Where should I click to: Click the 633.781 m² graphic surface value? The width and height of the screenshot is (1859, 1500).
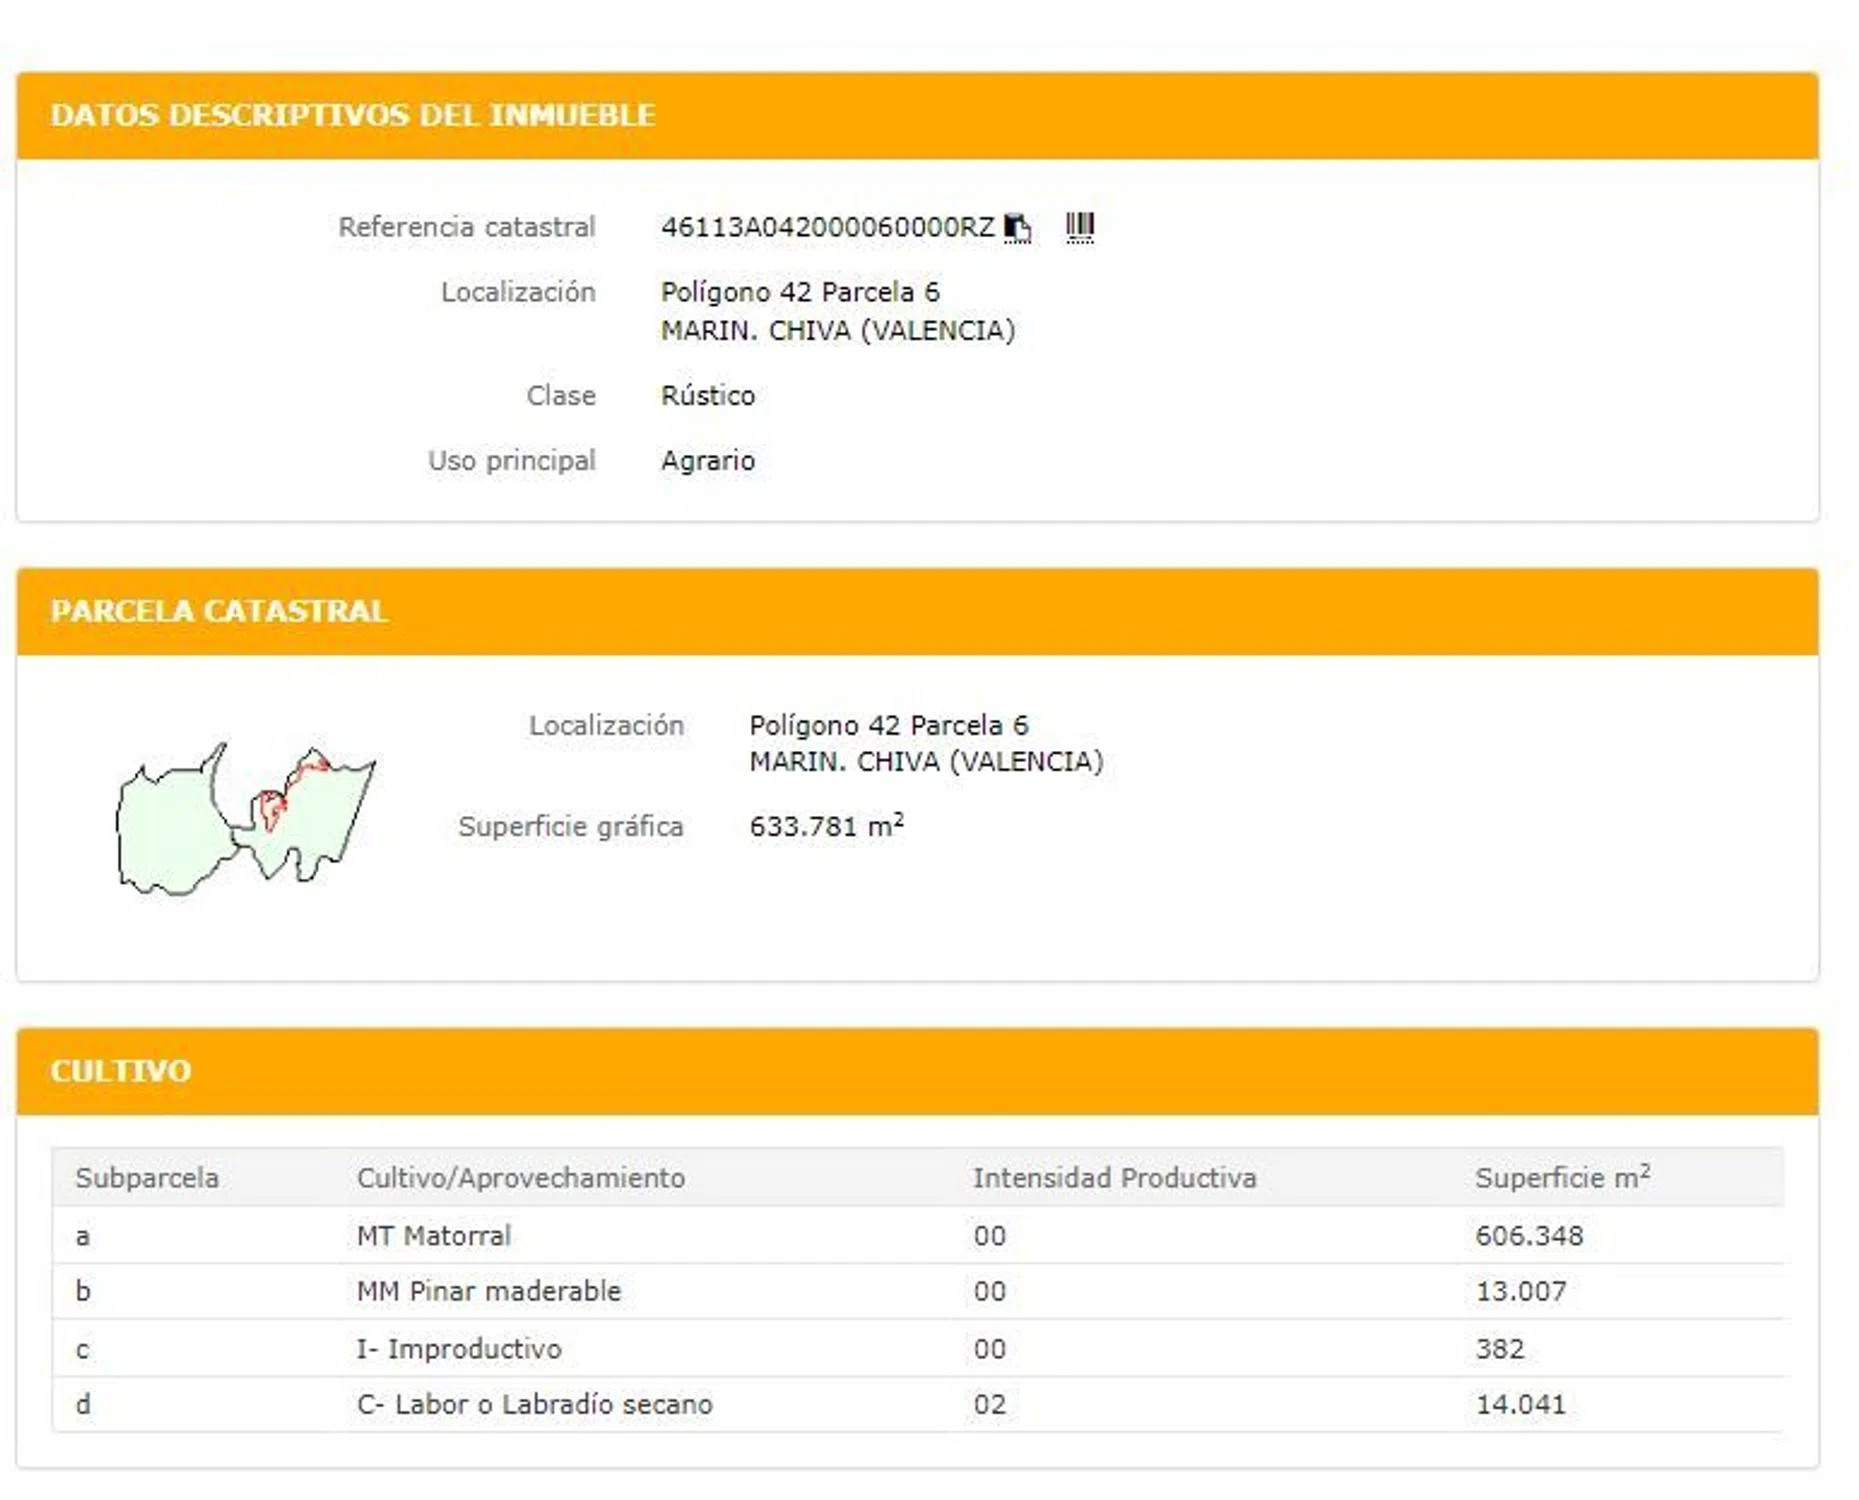[x=826, y=827]
